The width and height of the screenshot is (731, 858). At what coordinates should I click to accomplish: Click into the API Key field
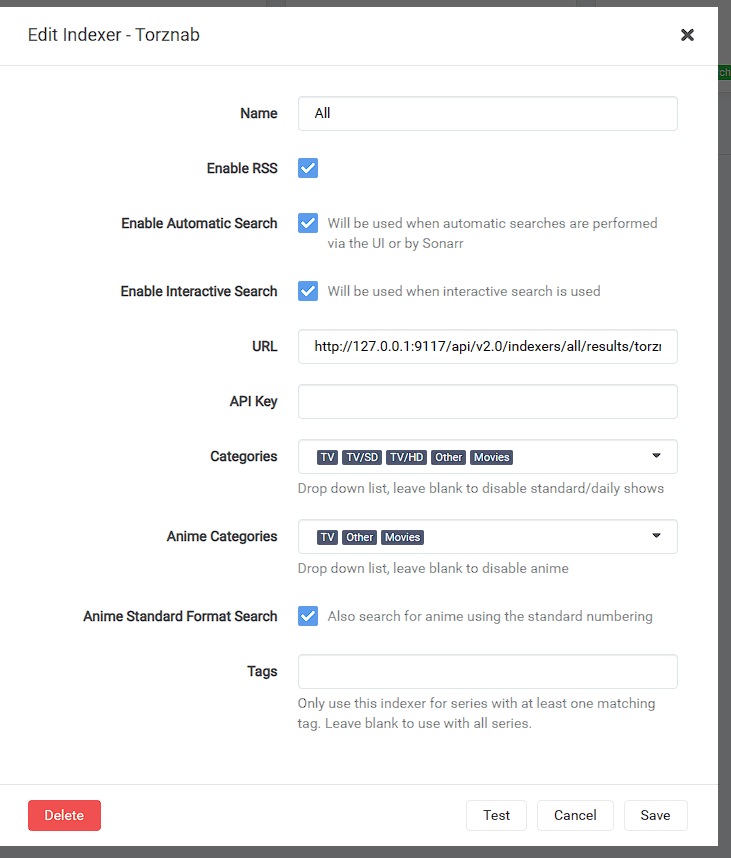488,402
